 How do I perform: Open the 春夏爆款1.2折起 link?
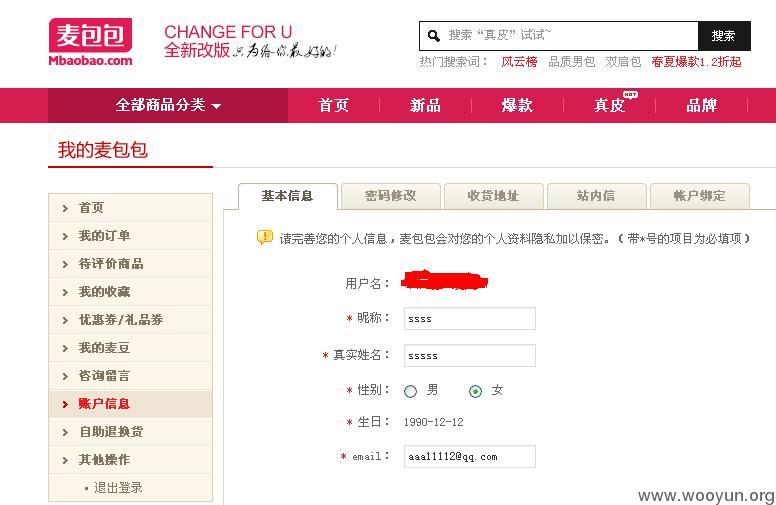(x=696, y=62)
